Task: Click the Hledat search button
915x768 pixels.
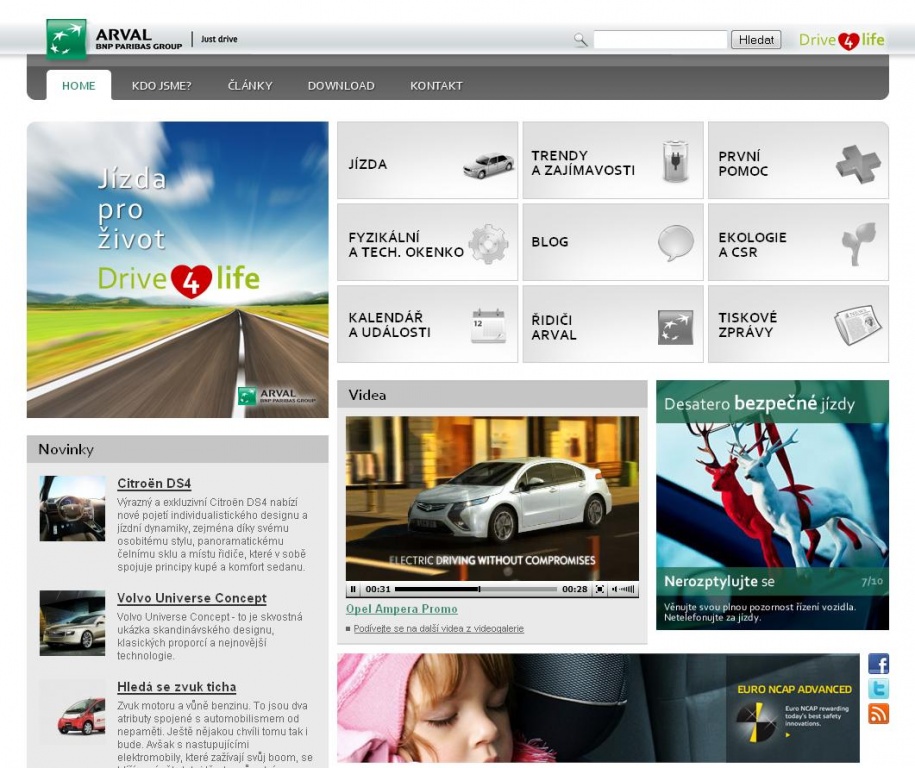Action: (756, 40)
